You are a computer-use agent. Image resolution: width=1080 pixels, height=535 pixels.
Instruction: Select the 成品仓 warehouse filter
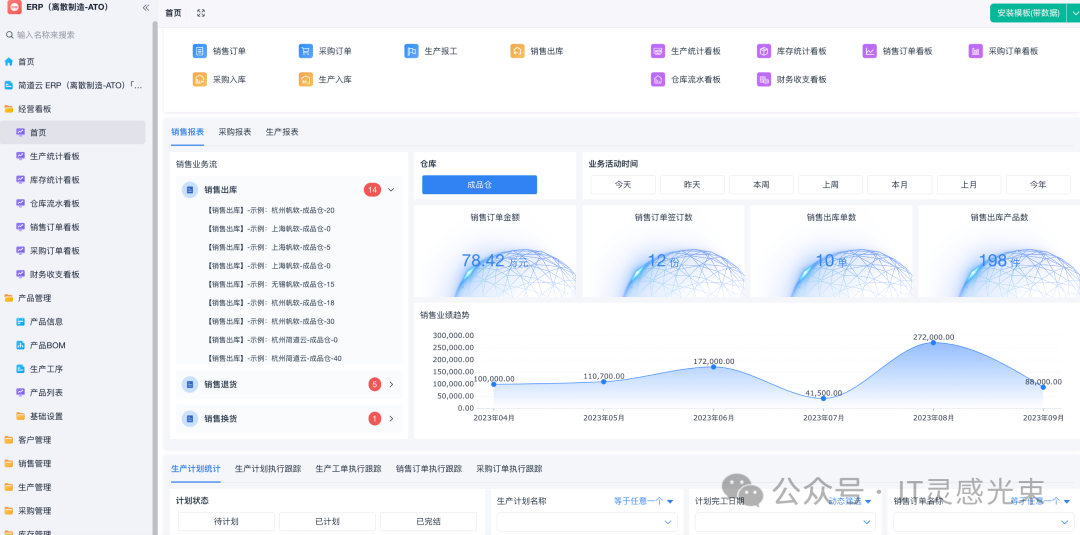coord(479,185)
